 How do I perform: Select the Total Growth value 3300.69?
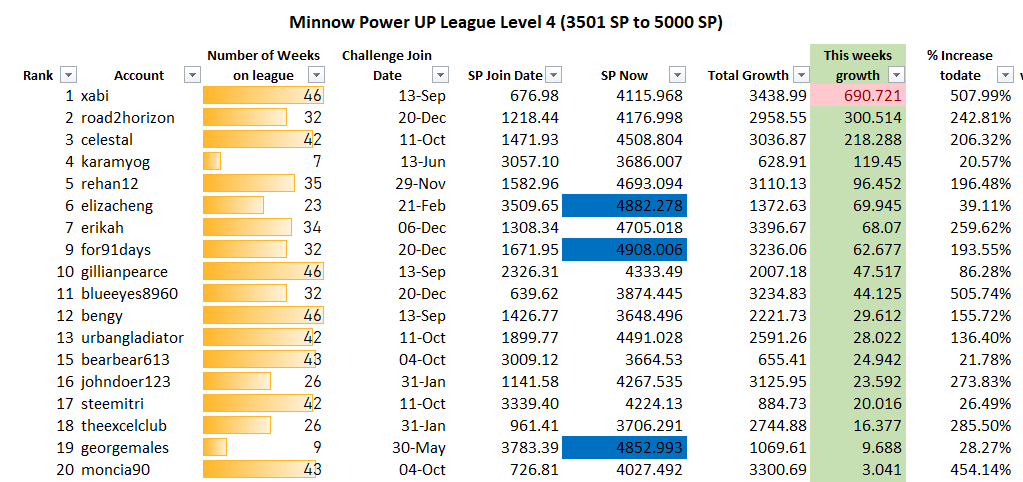(x=779, y=470)
